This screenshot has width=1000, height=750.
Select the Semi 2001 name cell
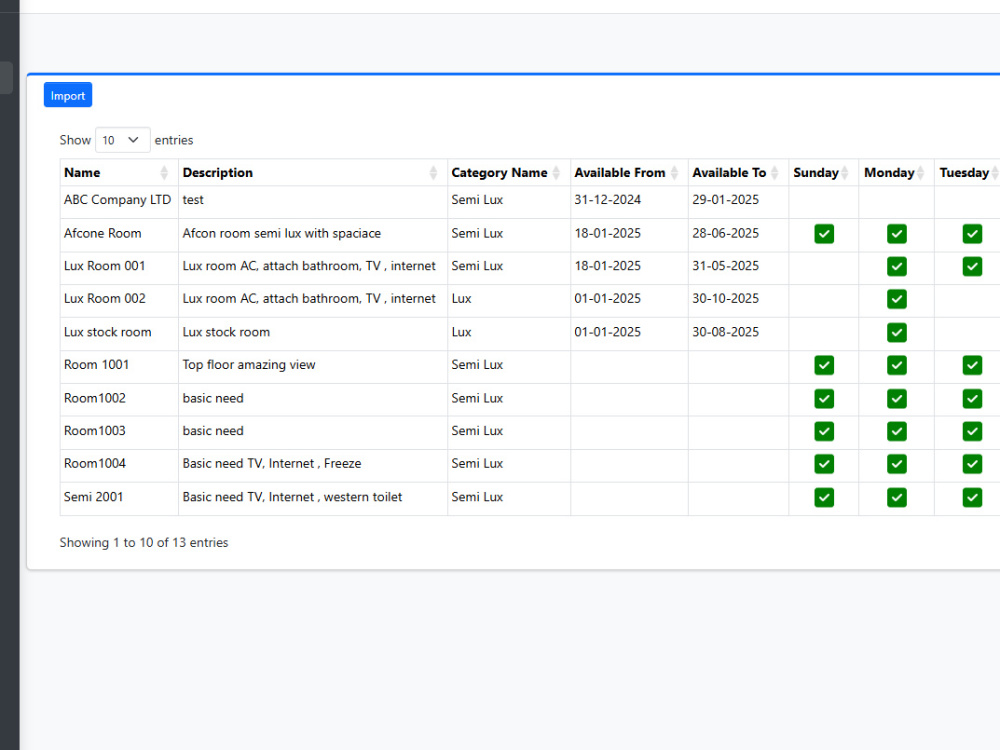point(119,499)
